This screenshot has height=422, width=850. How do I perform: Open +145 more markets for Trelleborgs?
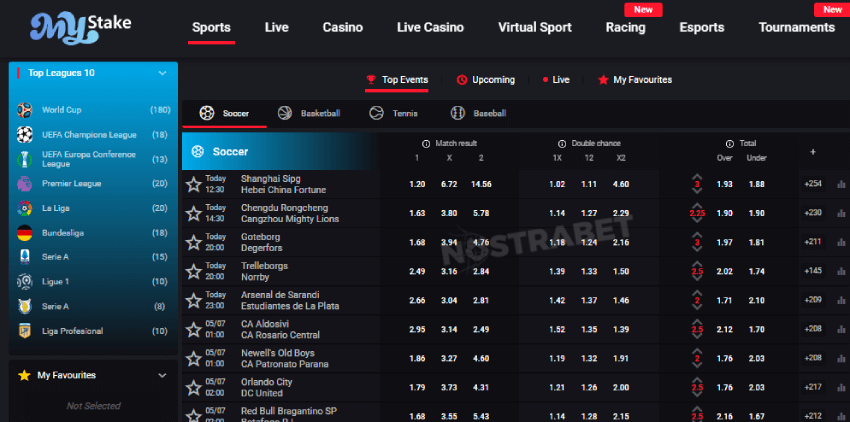click(x=813, y=271)
